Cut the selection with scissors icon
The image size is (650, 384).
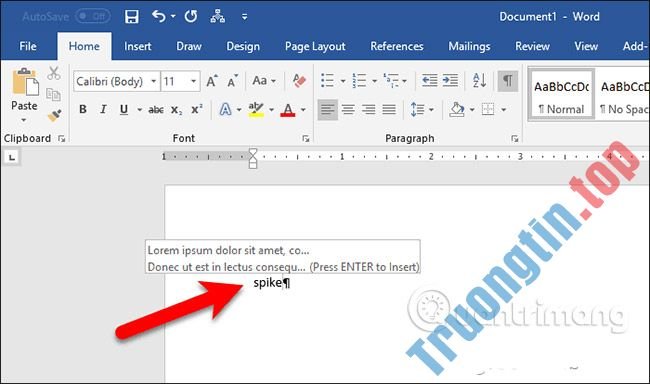tap(53, 73)
